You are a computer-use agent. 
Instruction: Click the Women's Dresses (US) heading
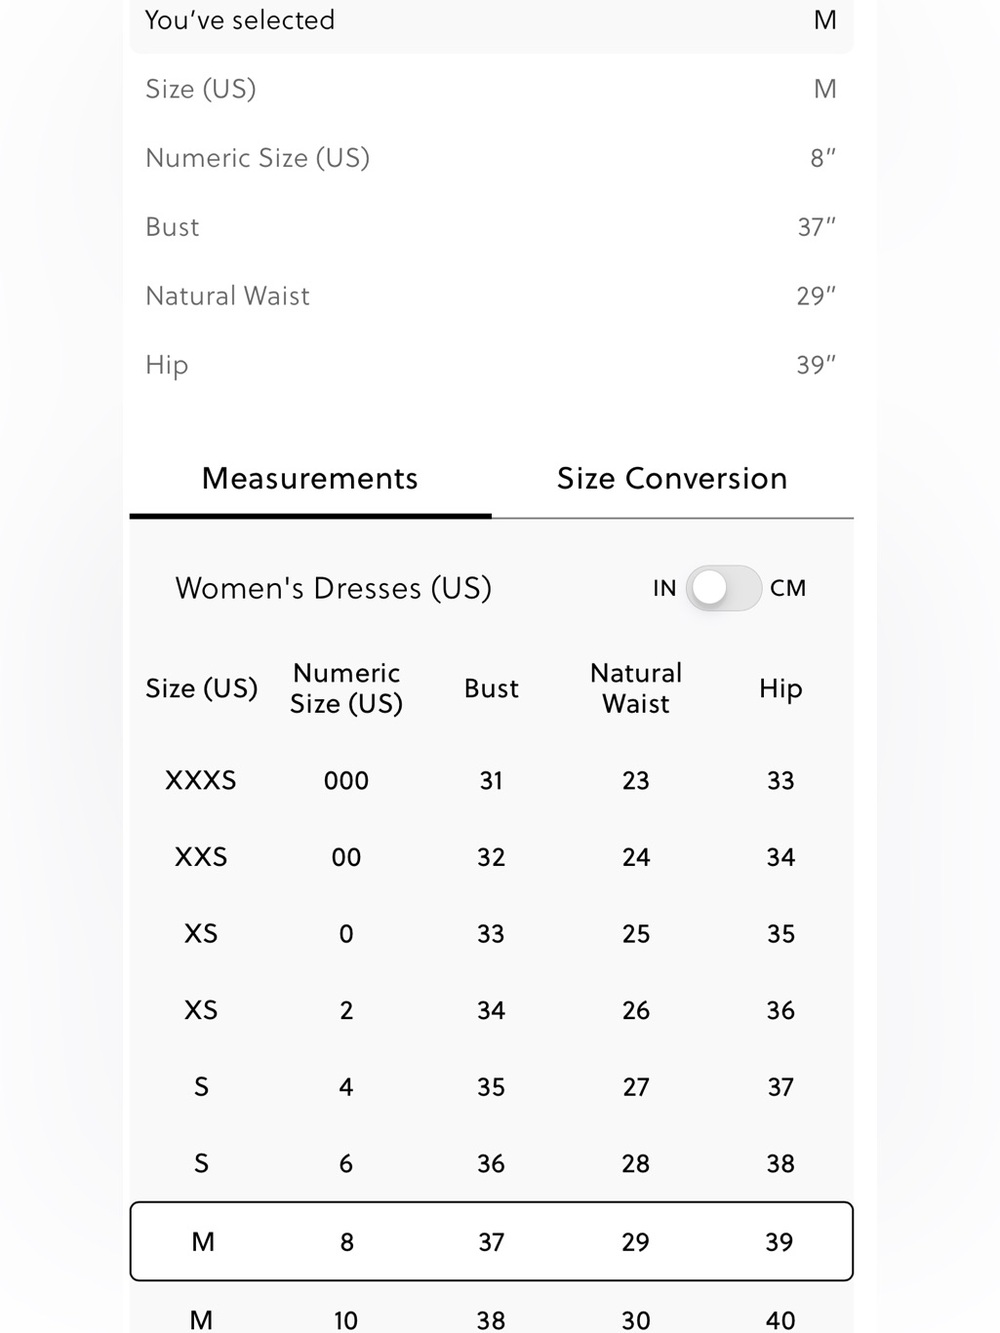click(x=333, y=588)
